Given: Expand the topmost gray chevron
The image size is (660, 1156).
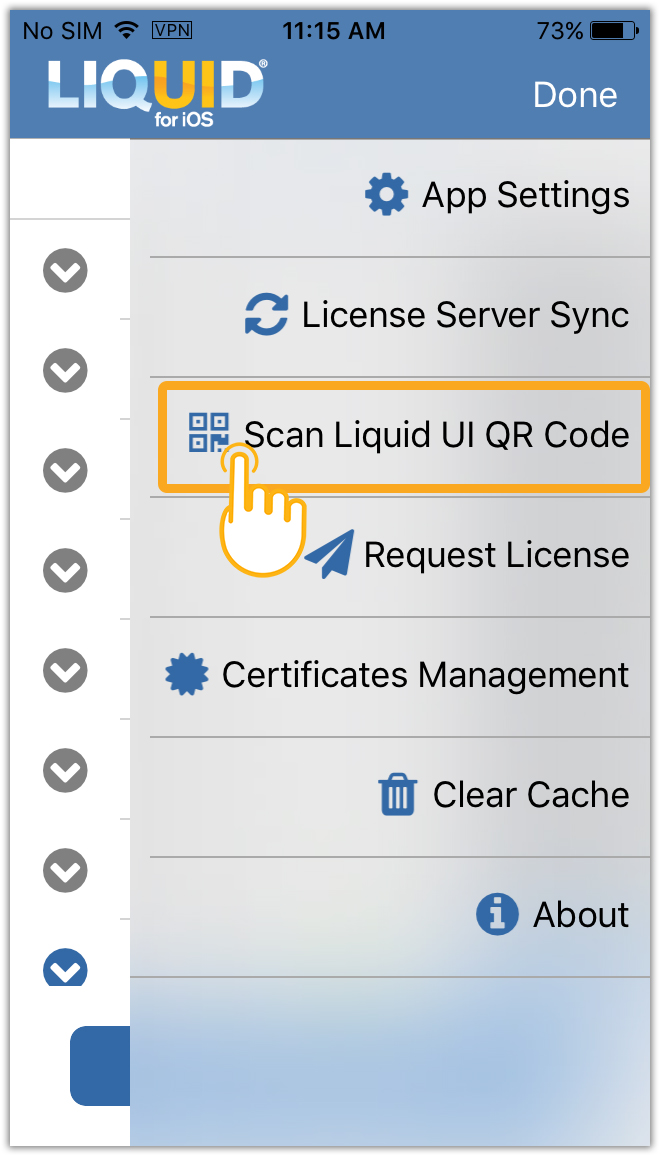Looking at the screenshot, I should (66, 271).
